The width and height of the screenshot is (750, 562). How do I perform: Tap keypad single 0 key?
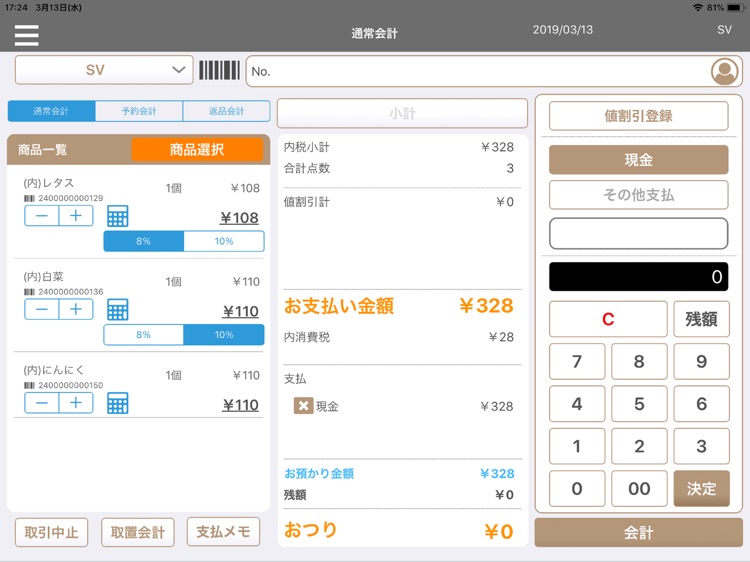pyautogui.click(x=577, y=488)
